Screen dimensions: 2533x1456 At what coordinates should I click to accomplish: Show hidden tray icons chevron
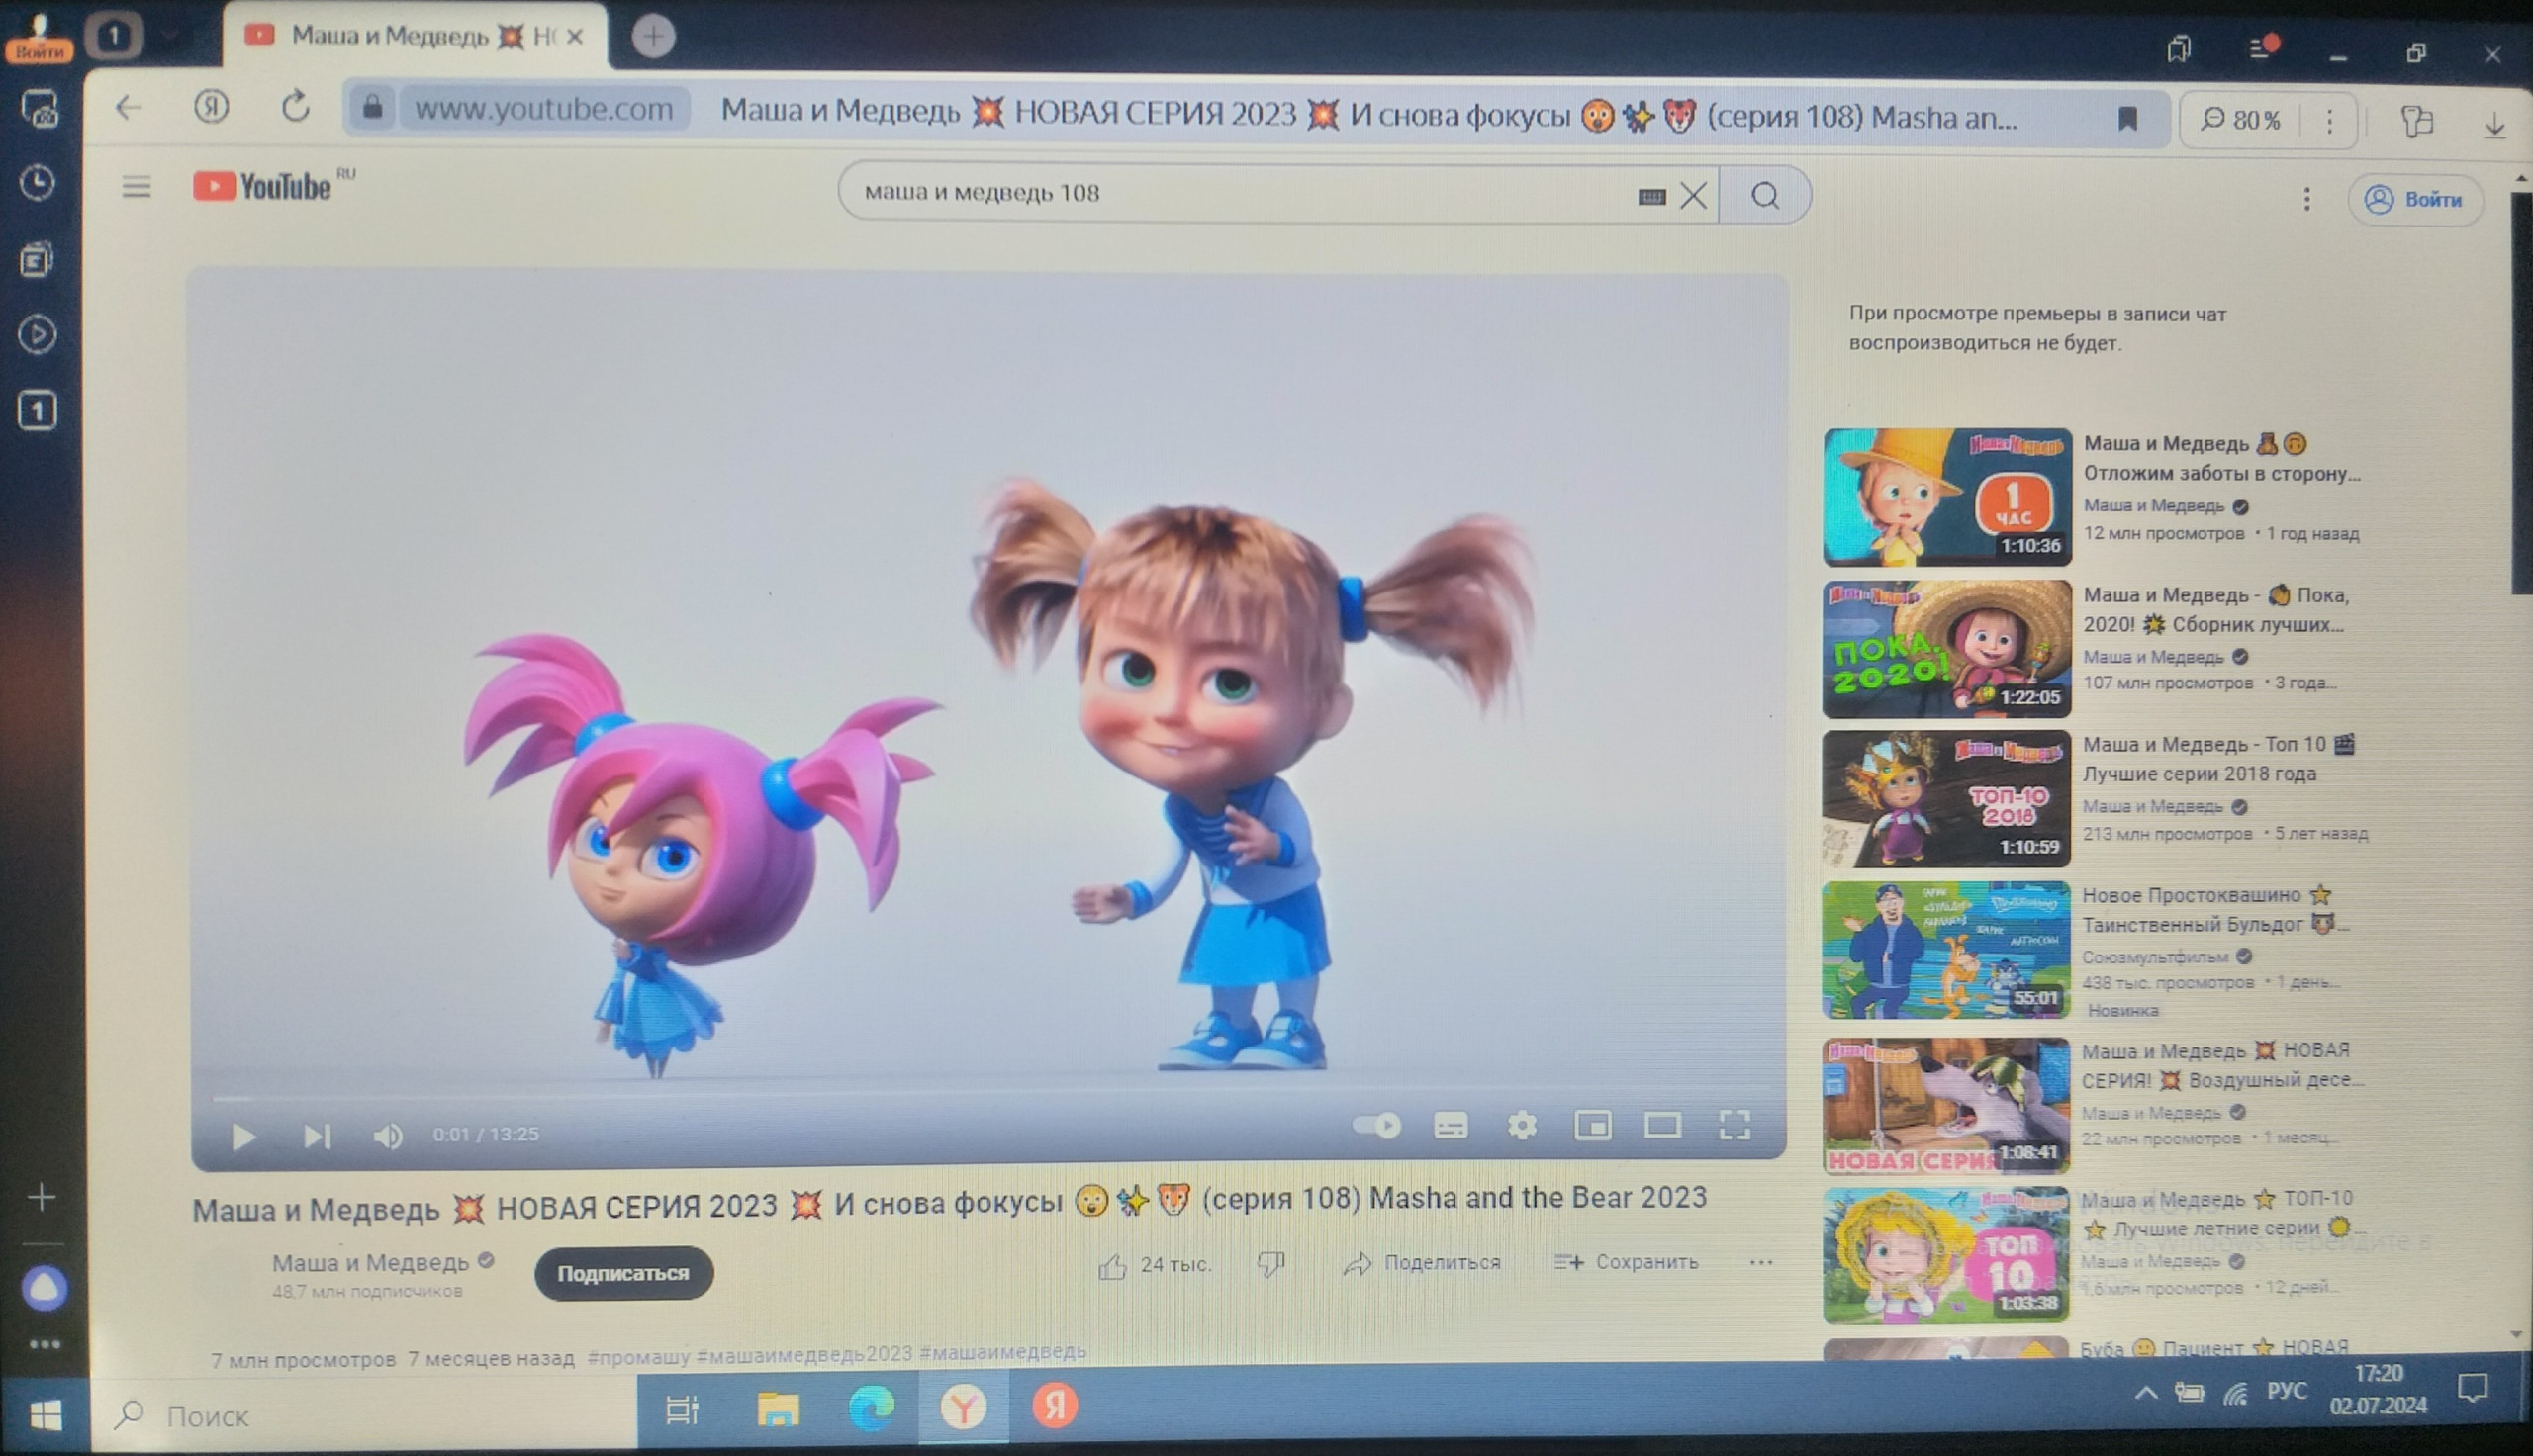tap(2145, 1392)
